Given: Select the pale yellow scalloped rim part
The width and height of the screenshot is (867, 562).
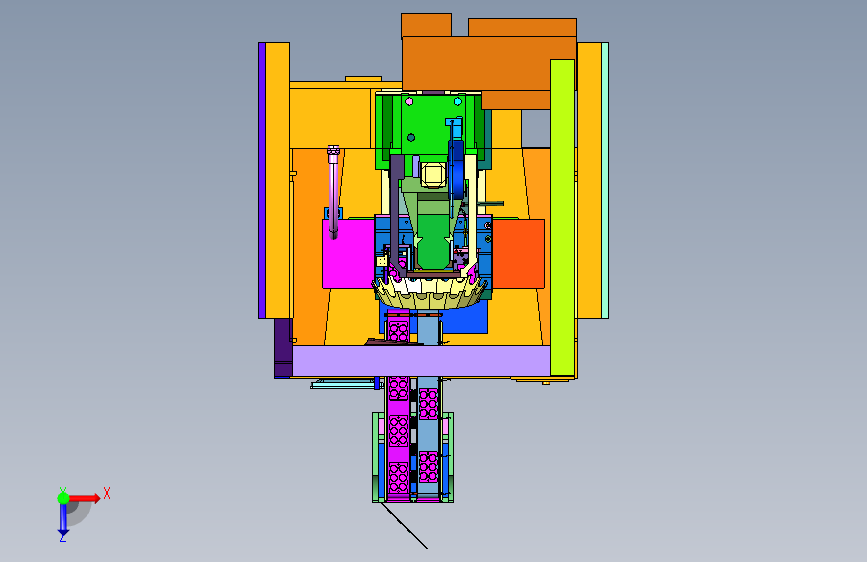Looking at the screenshot, I should tap(431, 294).
